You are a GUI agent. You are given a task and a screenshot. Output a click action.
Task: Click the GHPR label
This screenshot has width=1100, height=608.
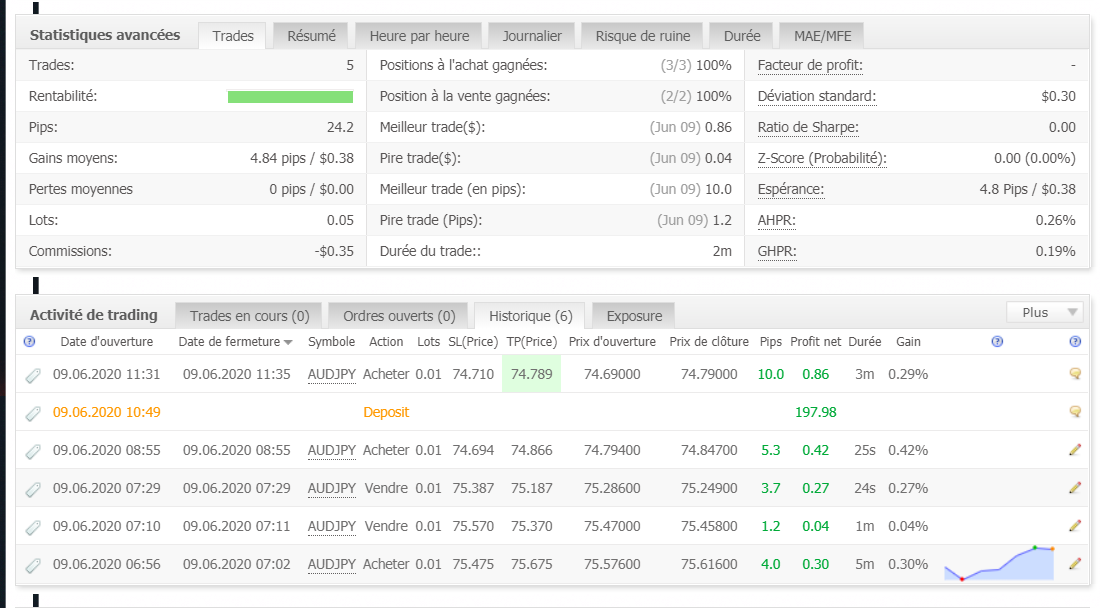pos(777,251)
